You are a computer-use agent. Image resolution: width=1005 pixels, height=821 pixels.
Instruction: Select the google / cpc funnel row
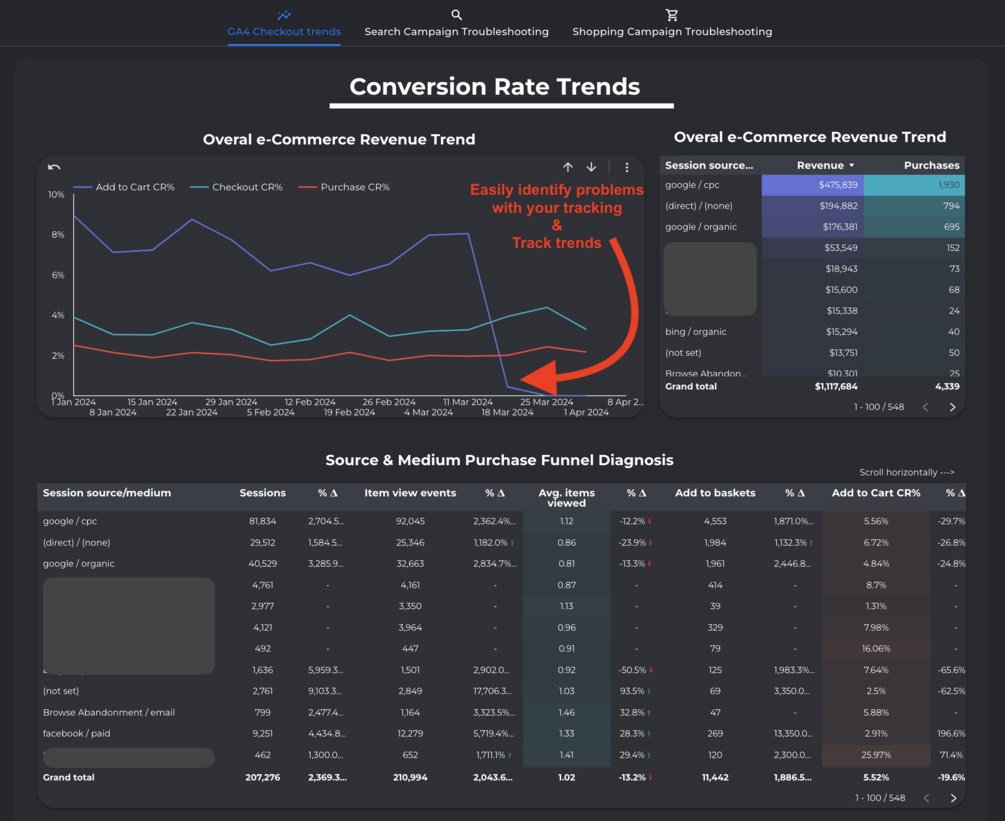coord(501,521)
